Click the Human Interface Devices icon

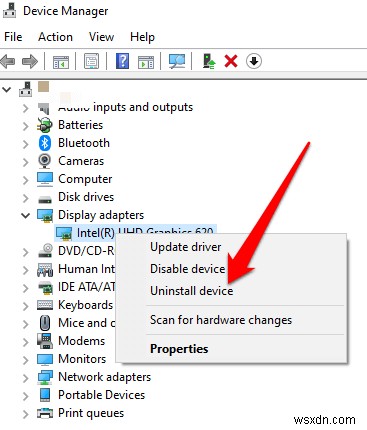[x=45, y=269]
